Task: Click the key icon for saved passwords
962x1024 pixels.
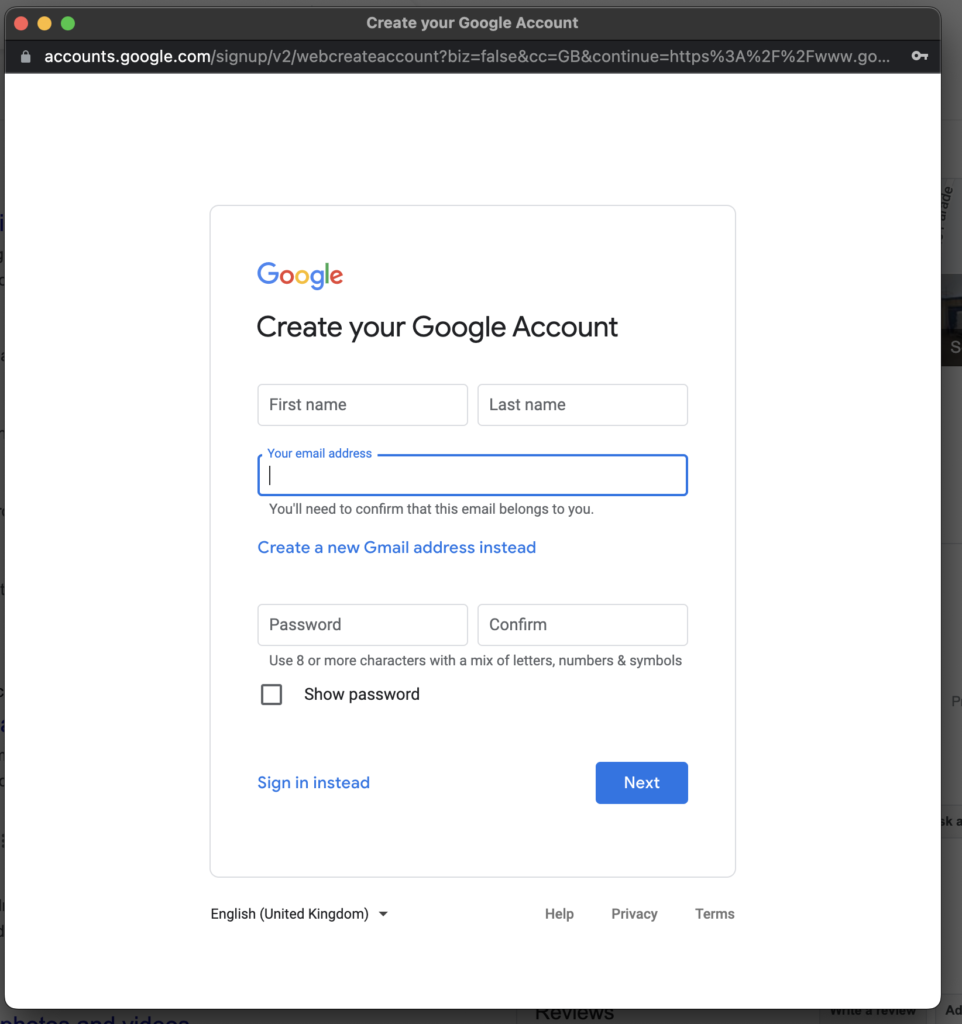Action: click(919, 57)
